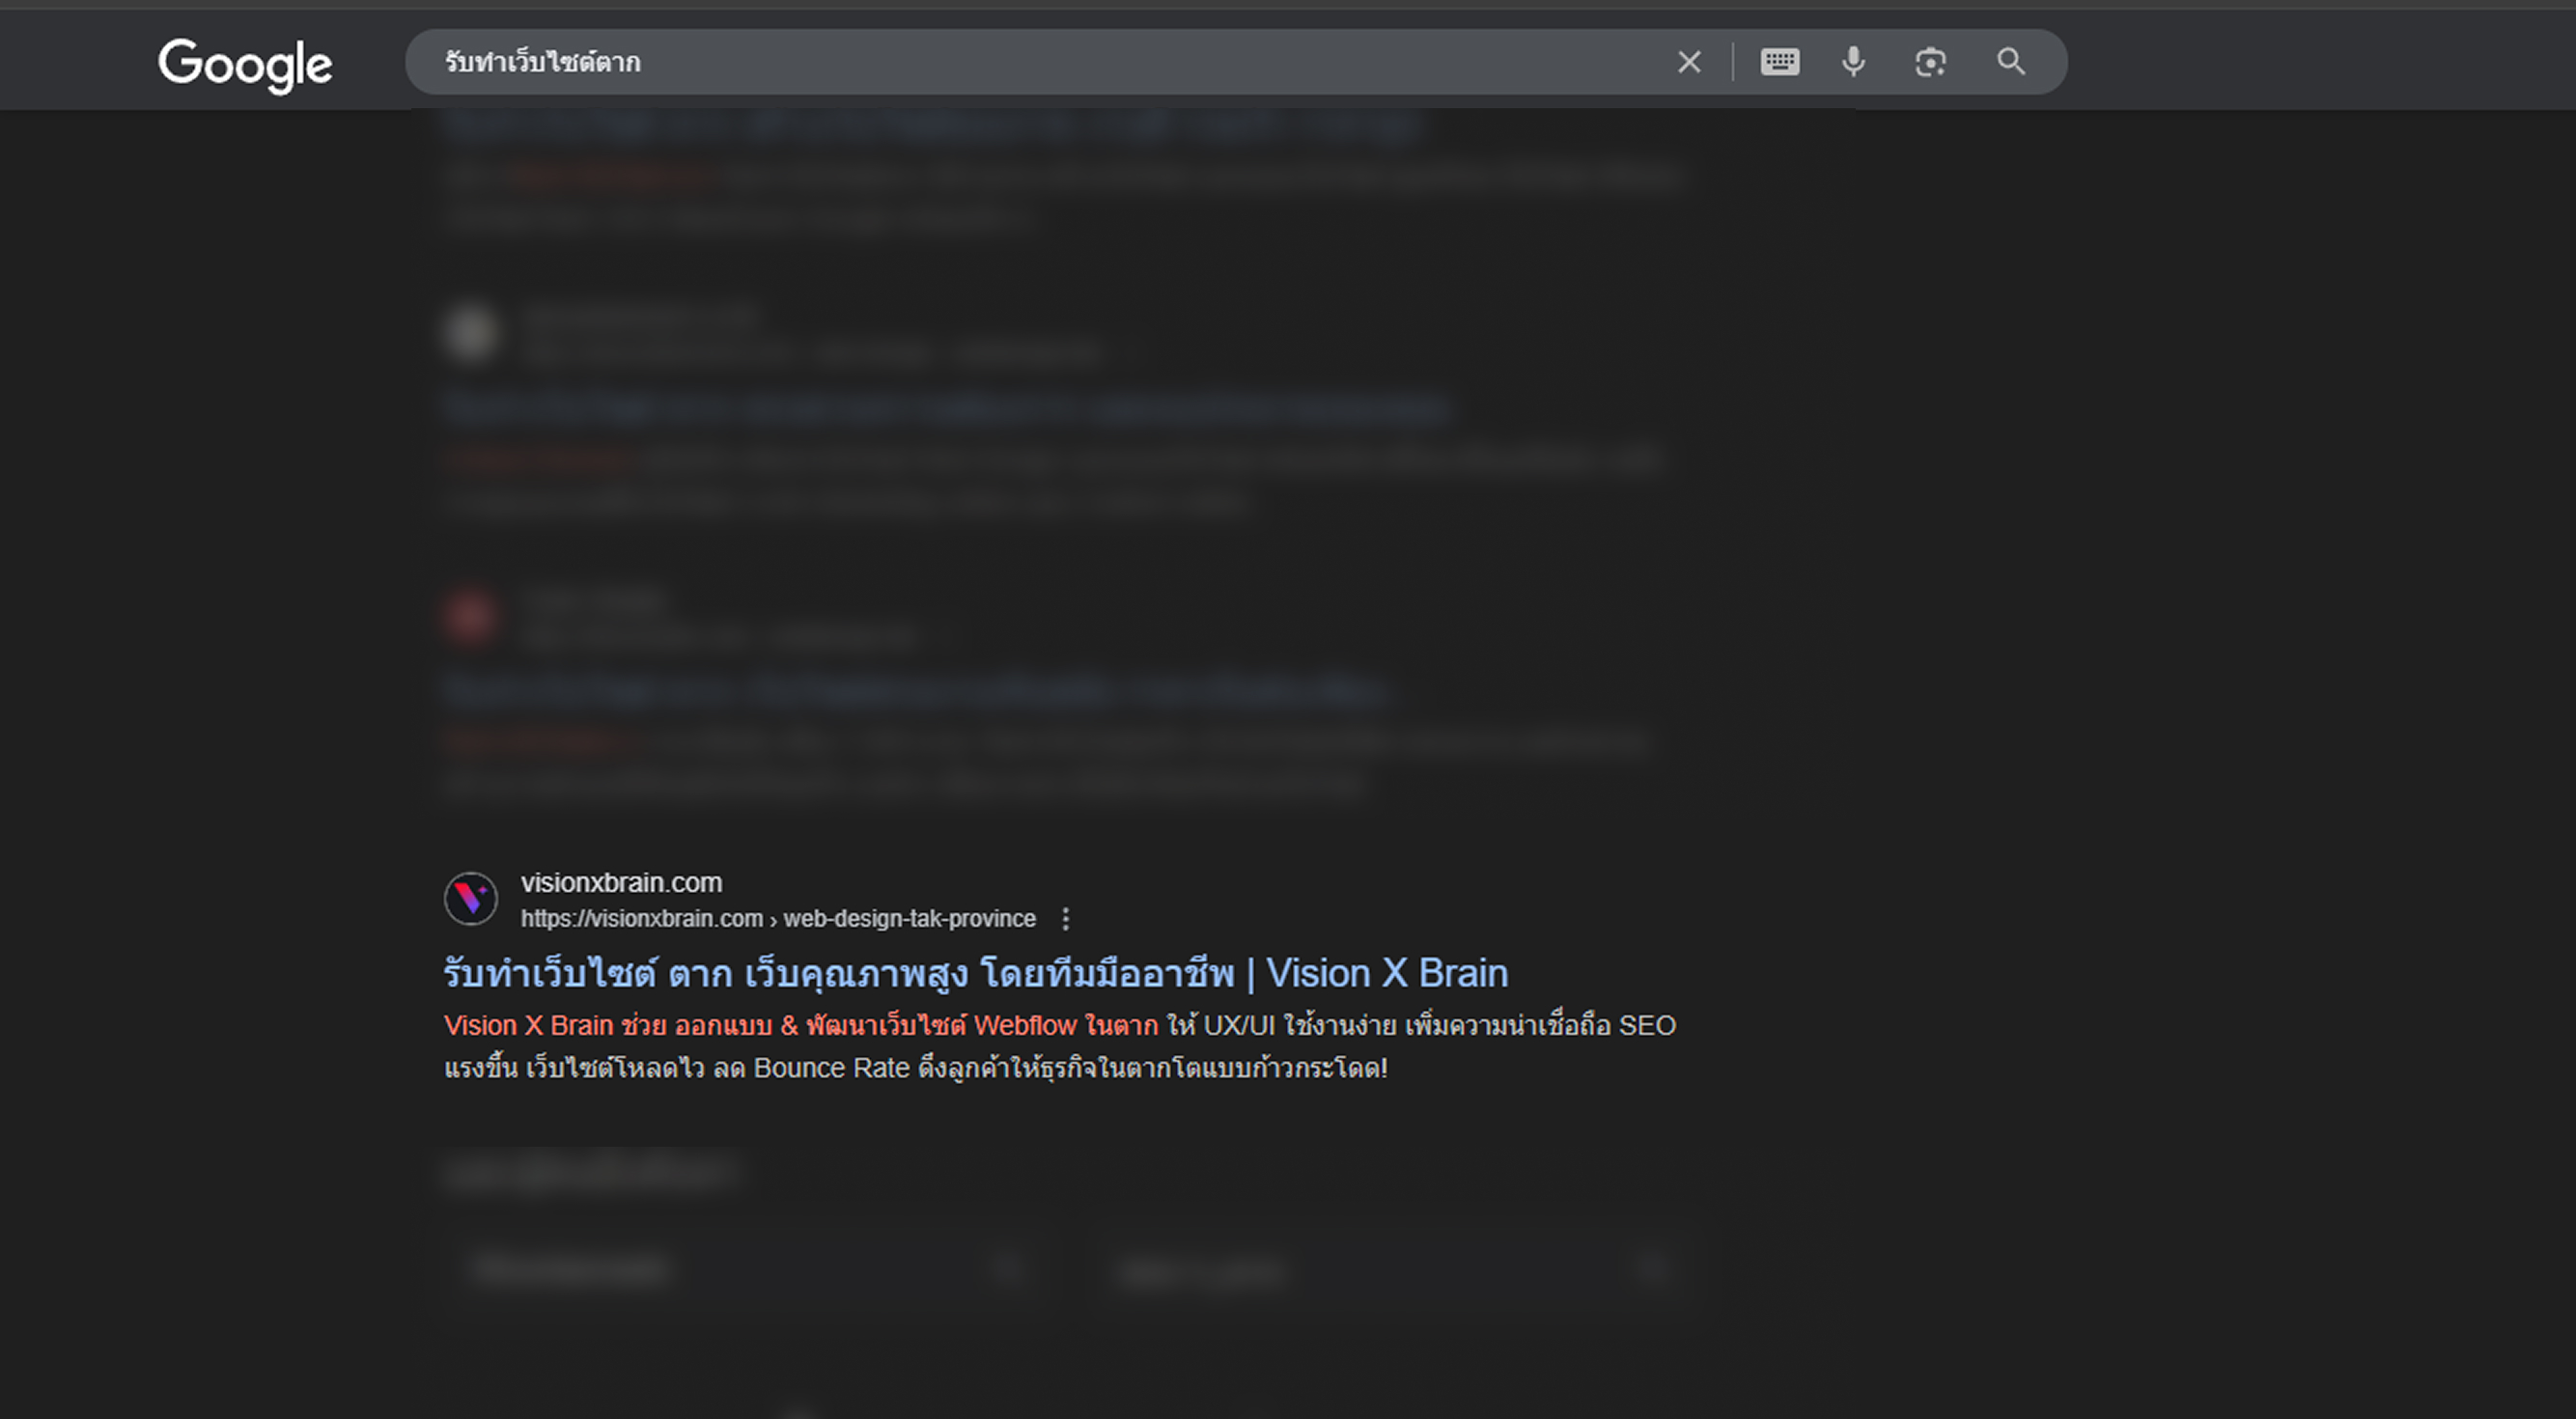Start voice search with microphone
The width and height of the screenshot is (2576, 1419).
[x=1853, y=62]
